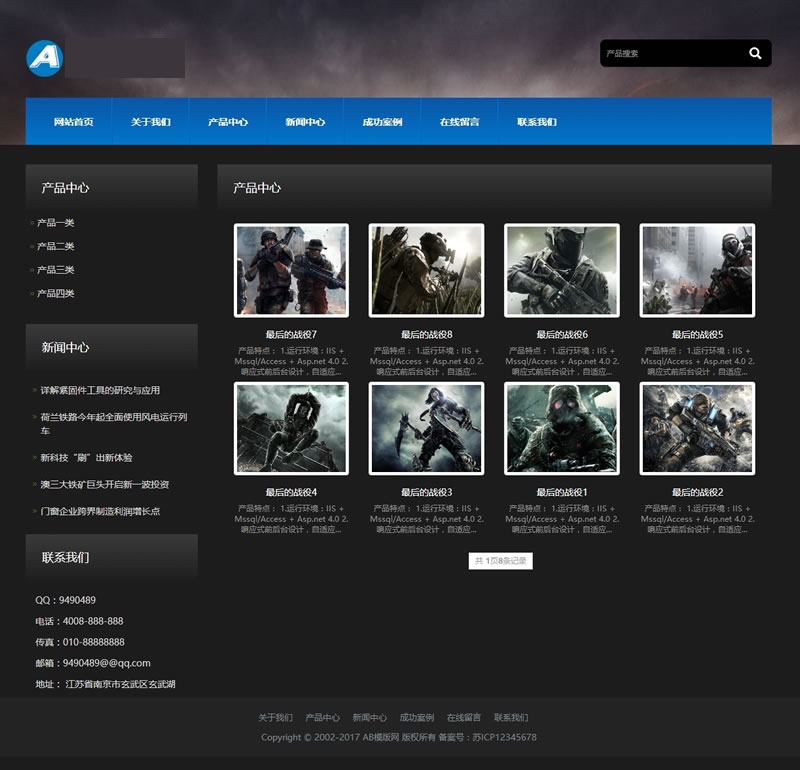
Task: Click the blue A site logo
Action: pyautogui.click(x=44, y=58)
